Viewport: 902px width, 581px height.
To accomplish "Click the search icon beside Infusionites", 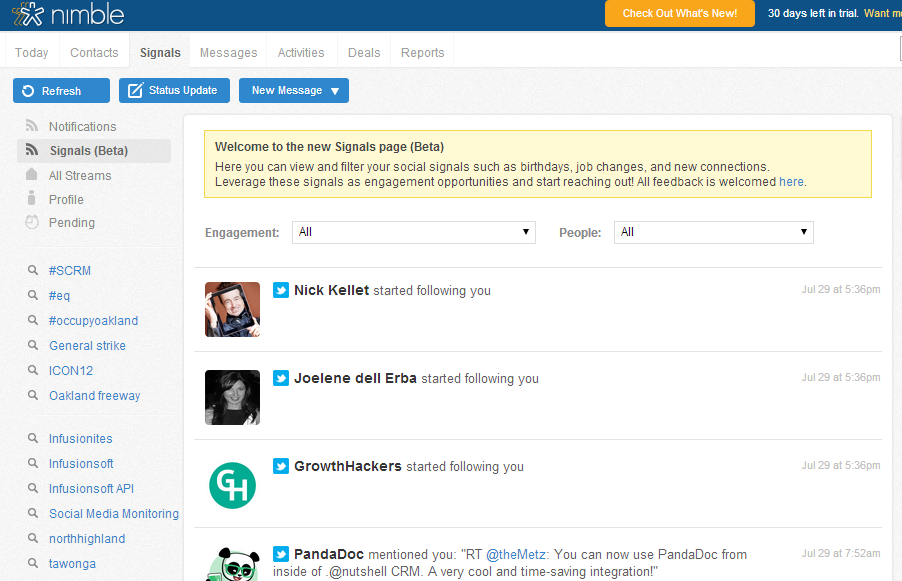I will (x=33, y=438).
